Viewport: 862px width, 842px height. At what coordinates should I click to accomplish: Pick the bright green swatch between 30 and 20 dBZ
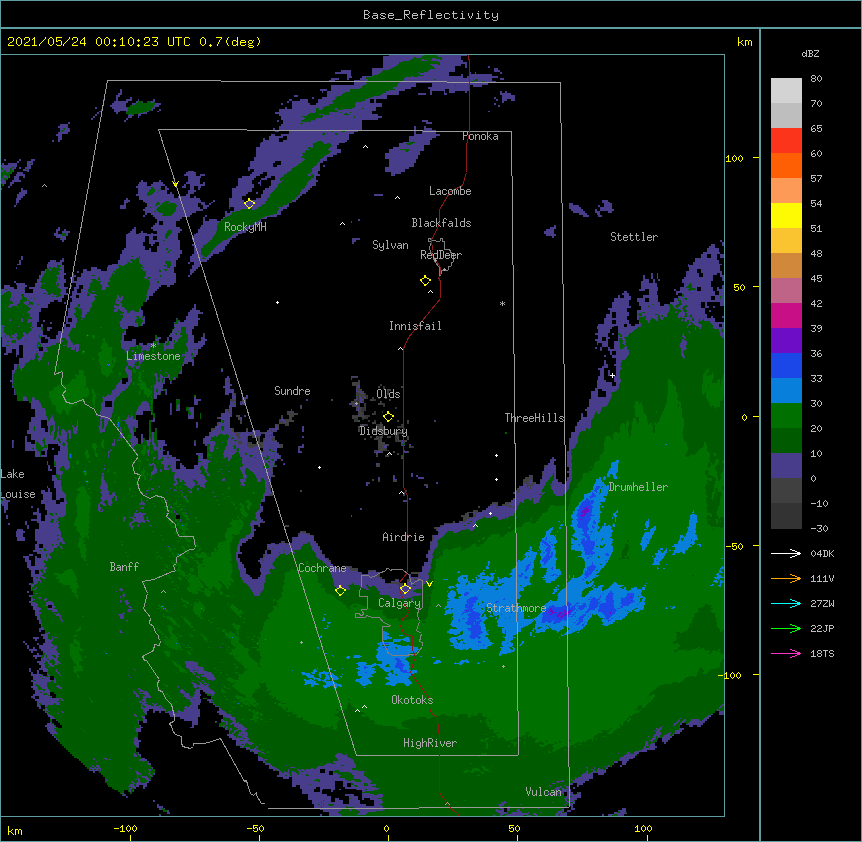(786, 416)
